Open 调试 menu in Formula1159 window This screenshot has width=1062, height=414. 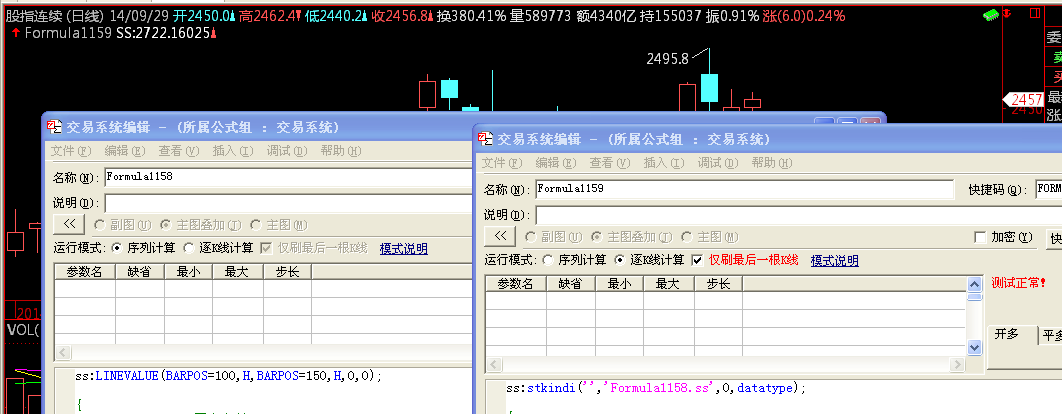tap(718, 163)
